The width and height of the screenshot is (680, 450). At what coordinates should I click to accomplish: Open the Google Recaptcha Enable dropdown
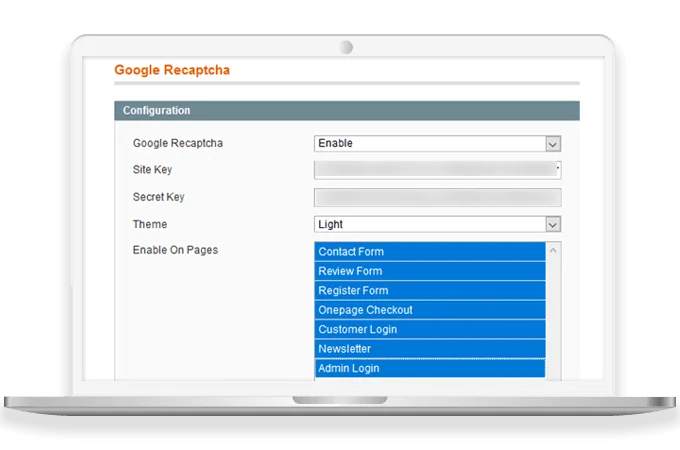coord(437,143)
